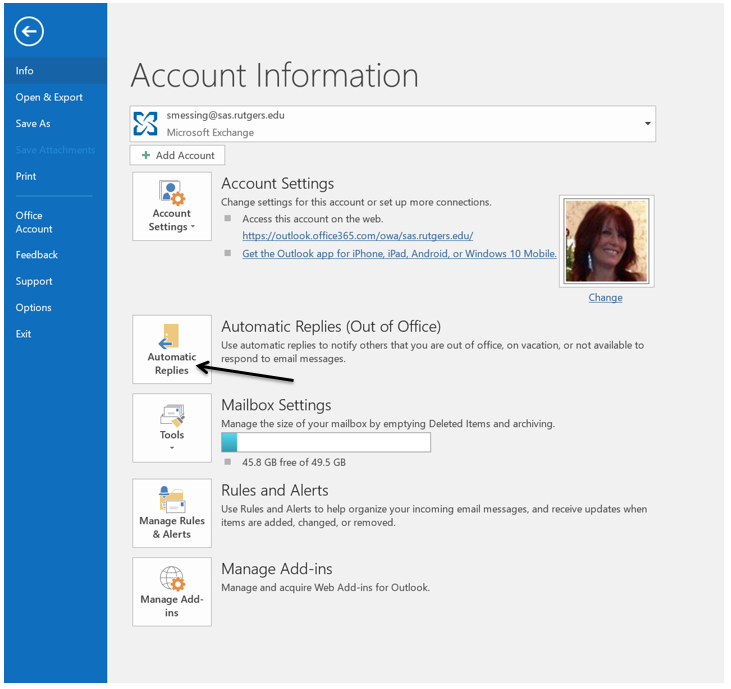Click the smessing@sas.rutgers.edu account text

(226, 115)
